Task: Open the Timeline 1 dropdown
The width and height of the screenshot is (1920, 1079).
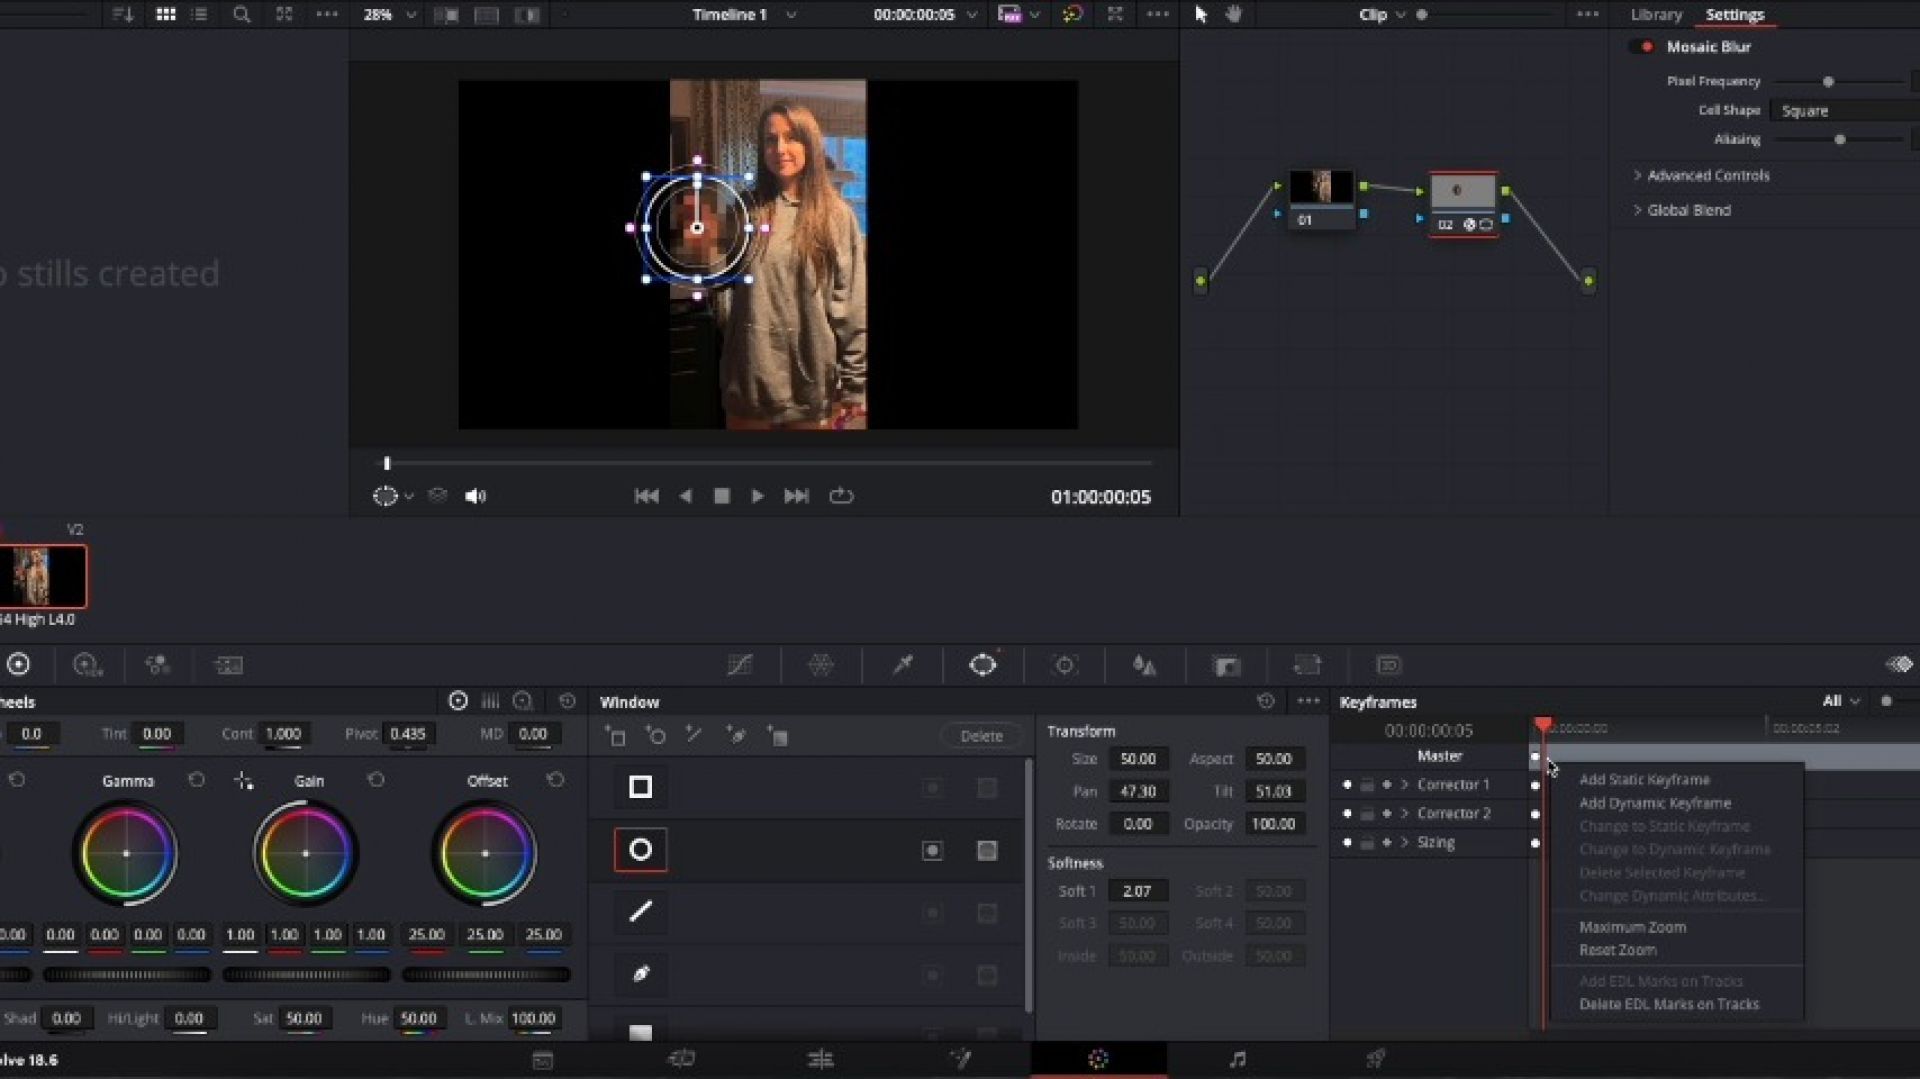Action: pos(790,15)
